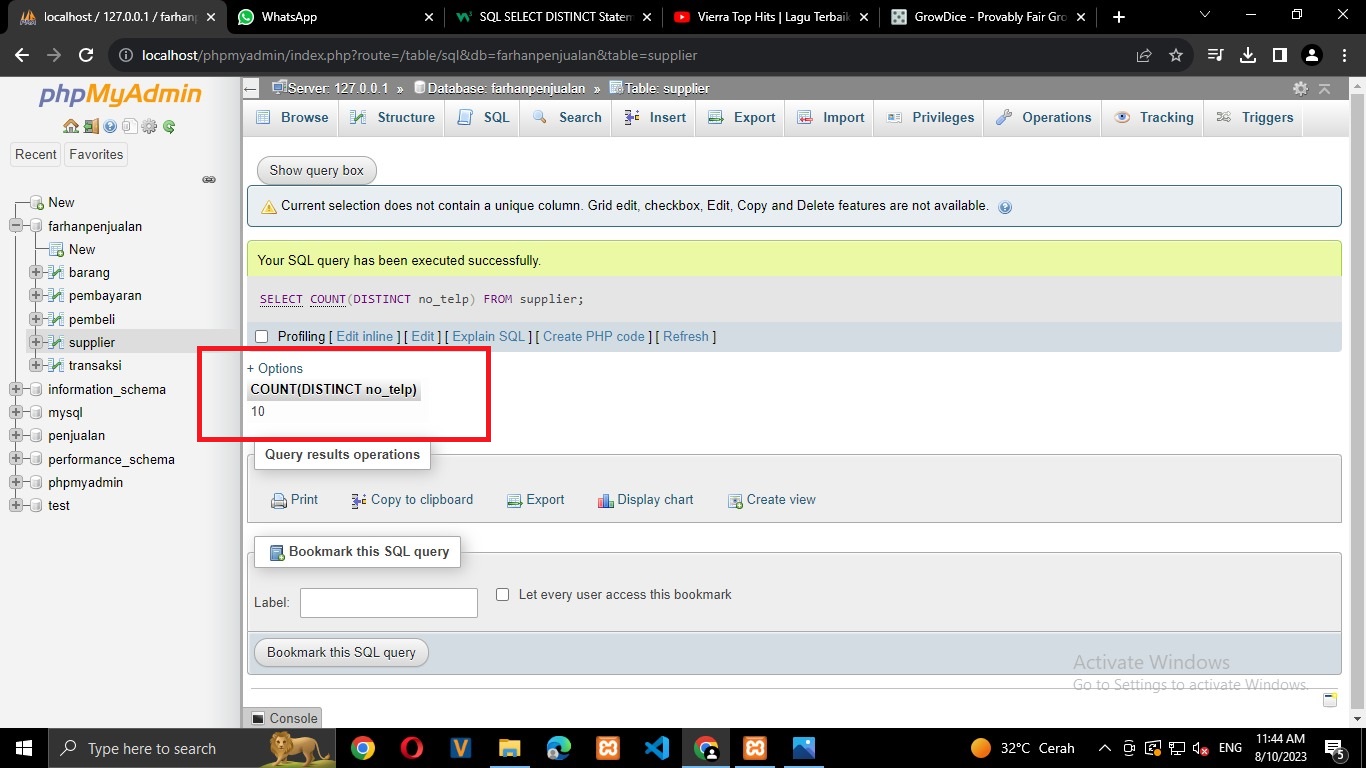The image size is (1366, 768).
Task: Open File Explorer from the taskbar
Action: tap(510, 748)
